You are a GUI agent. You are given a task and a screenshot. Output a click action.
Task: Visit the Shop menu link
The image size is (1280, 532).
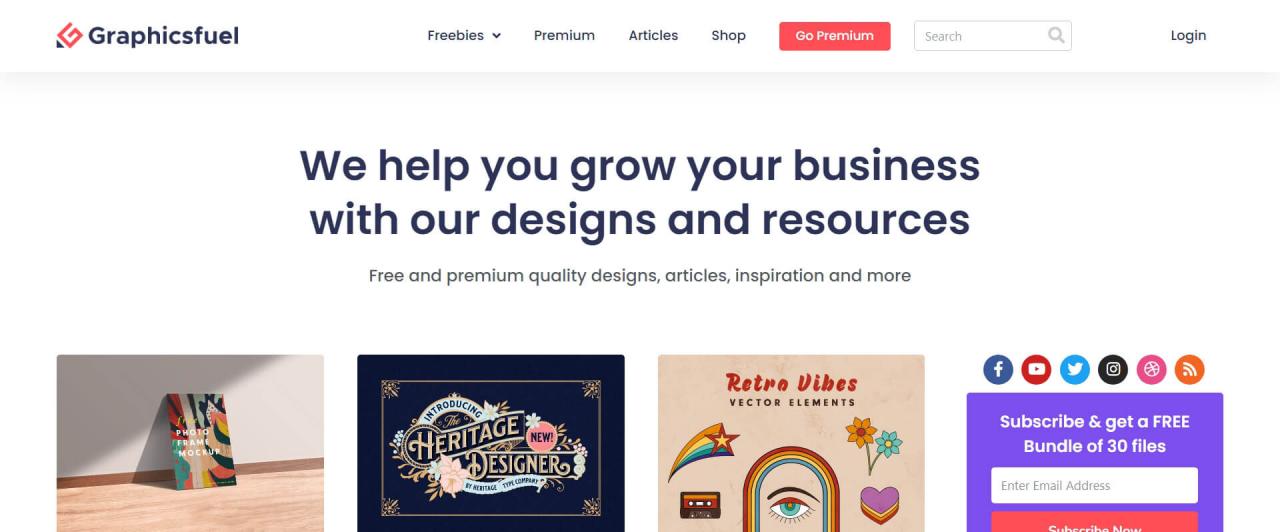coord(728,35)
